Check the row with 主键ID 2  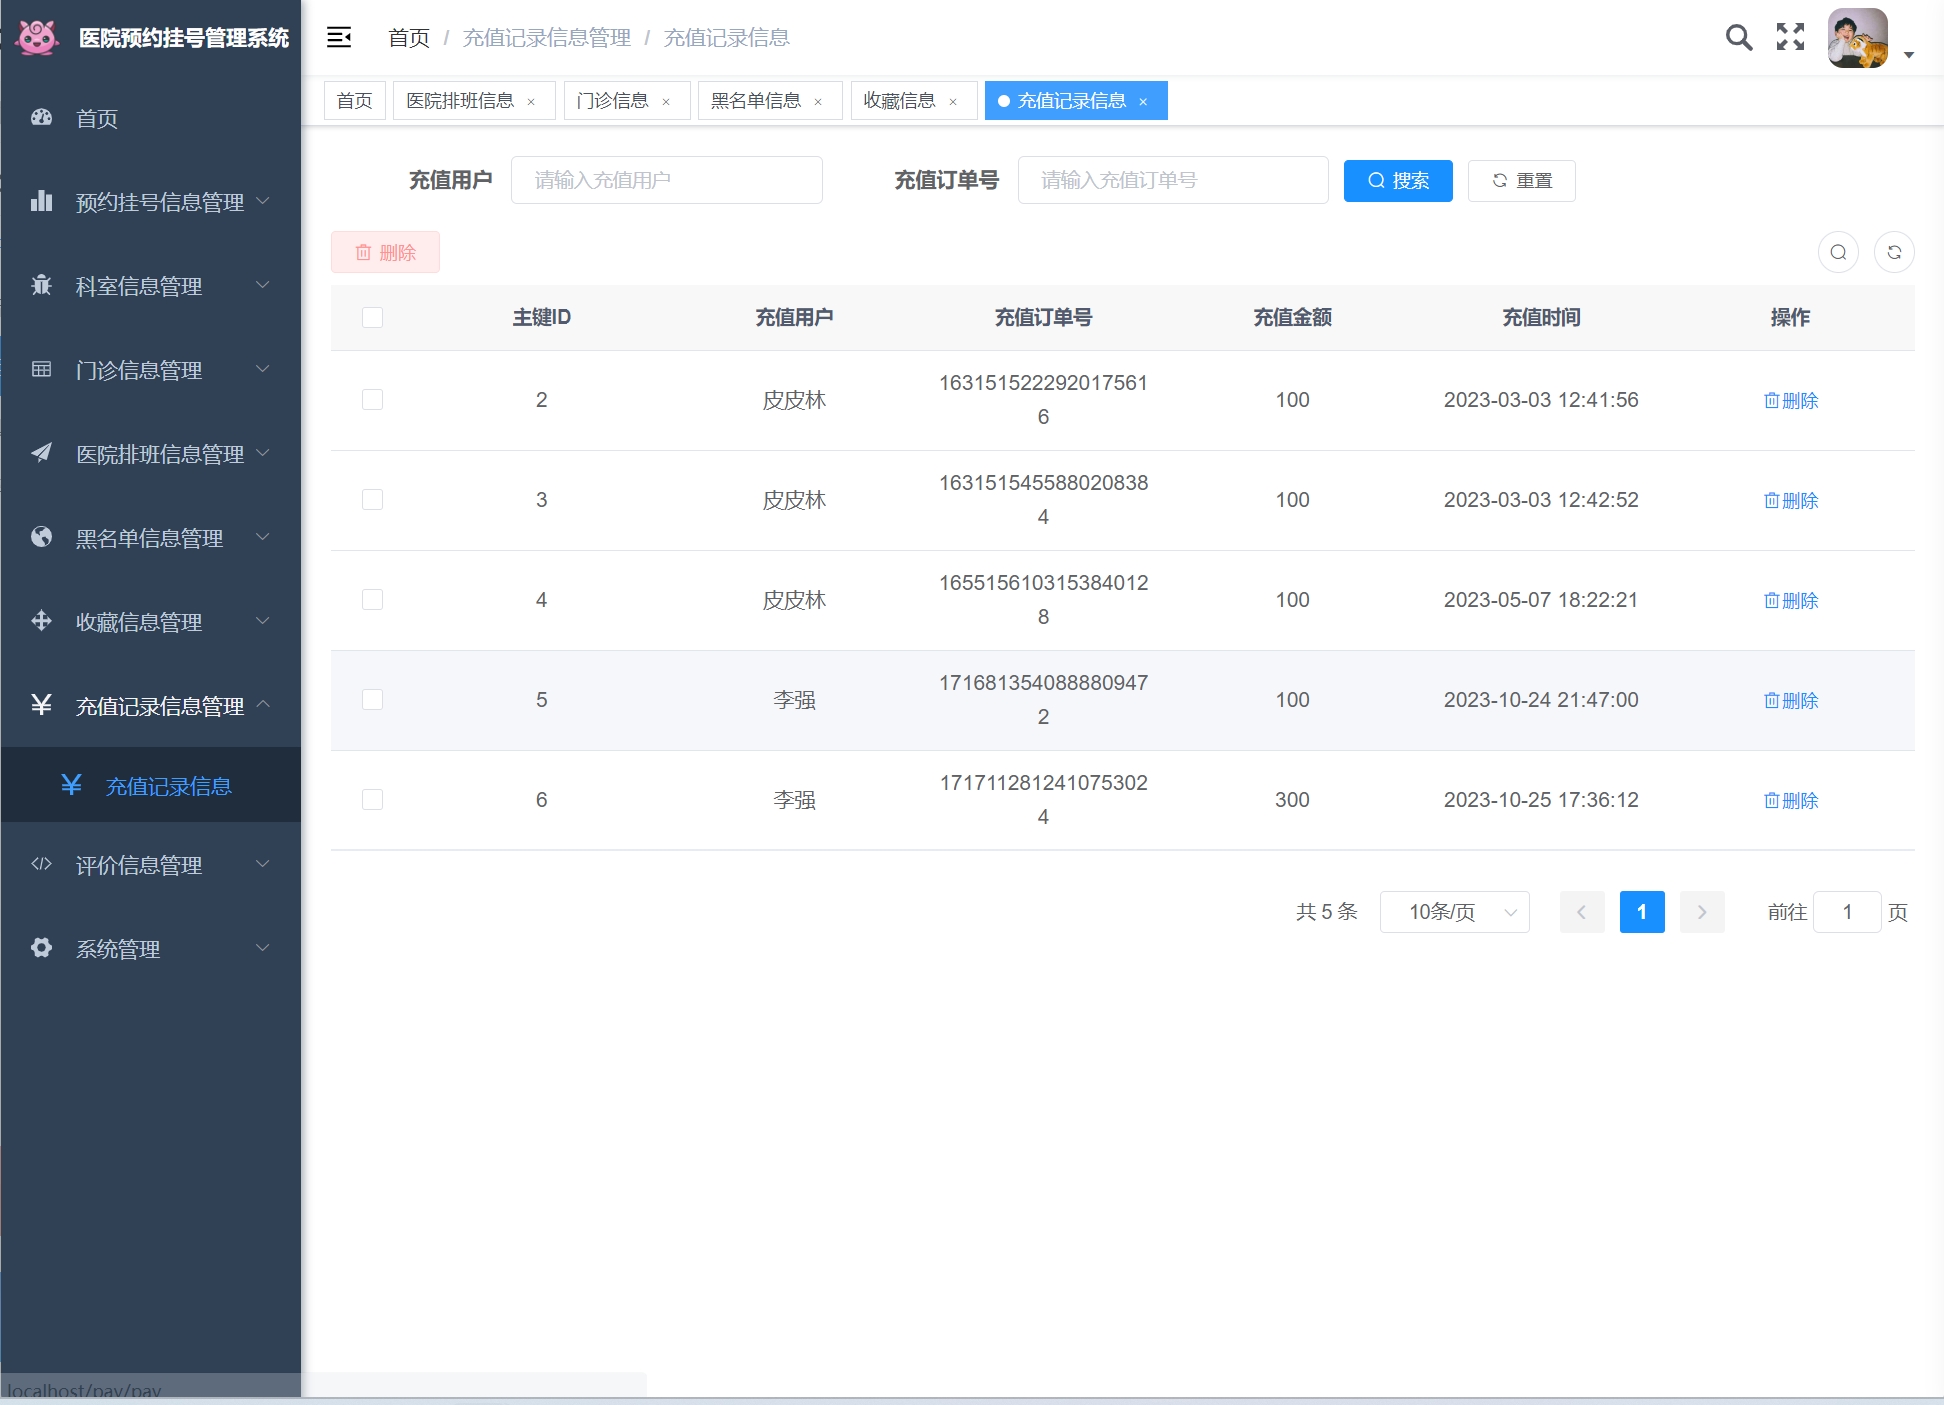pos(372,400)
